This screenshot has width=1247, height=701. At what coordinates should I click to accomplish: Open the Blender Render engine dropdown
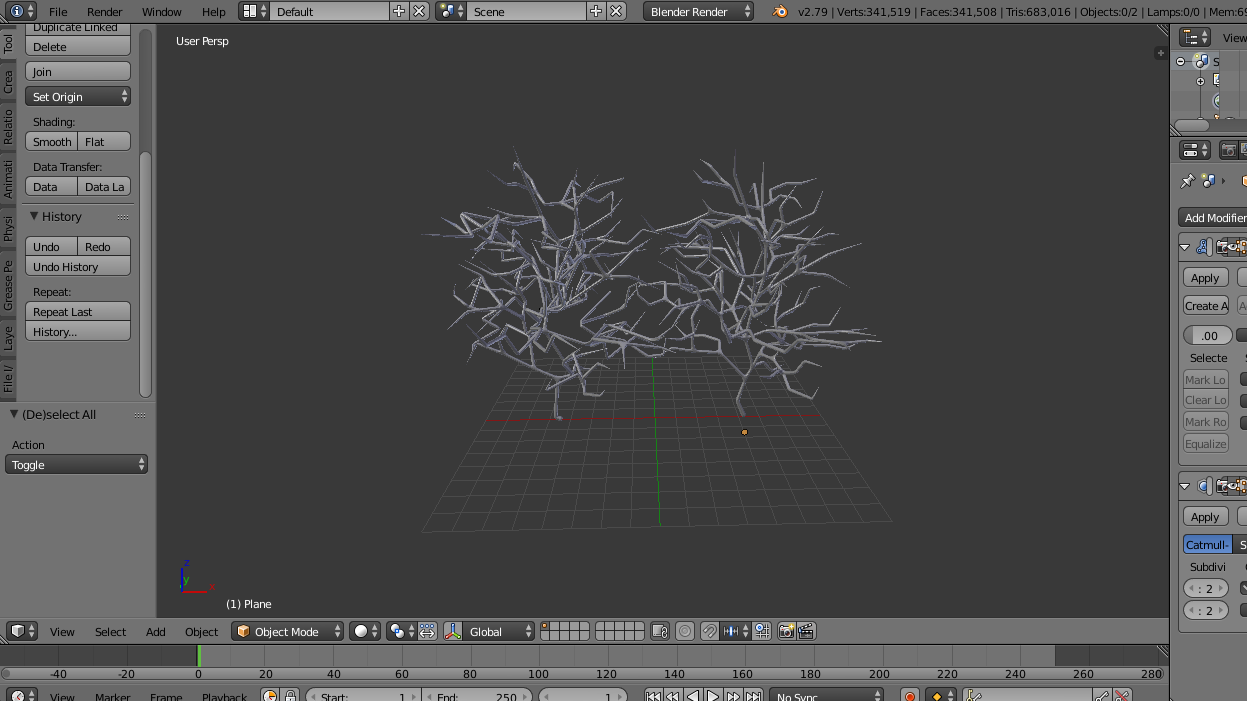[699, 11]
